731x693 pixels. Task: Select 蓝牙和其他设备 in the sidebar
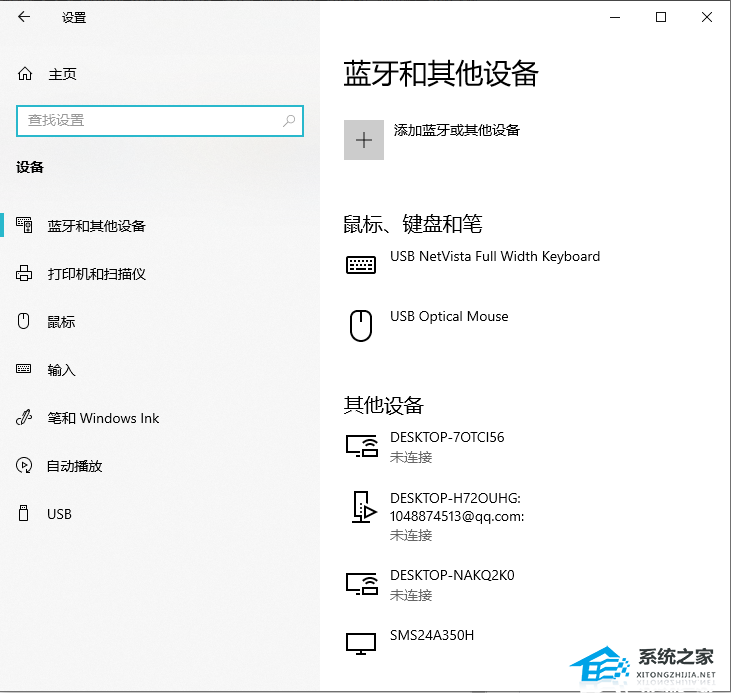(x=97, y=226)
